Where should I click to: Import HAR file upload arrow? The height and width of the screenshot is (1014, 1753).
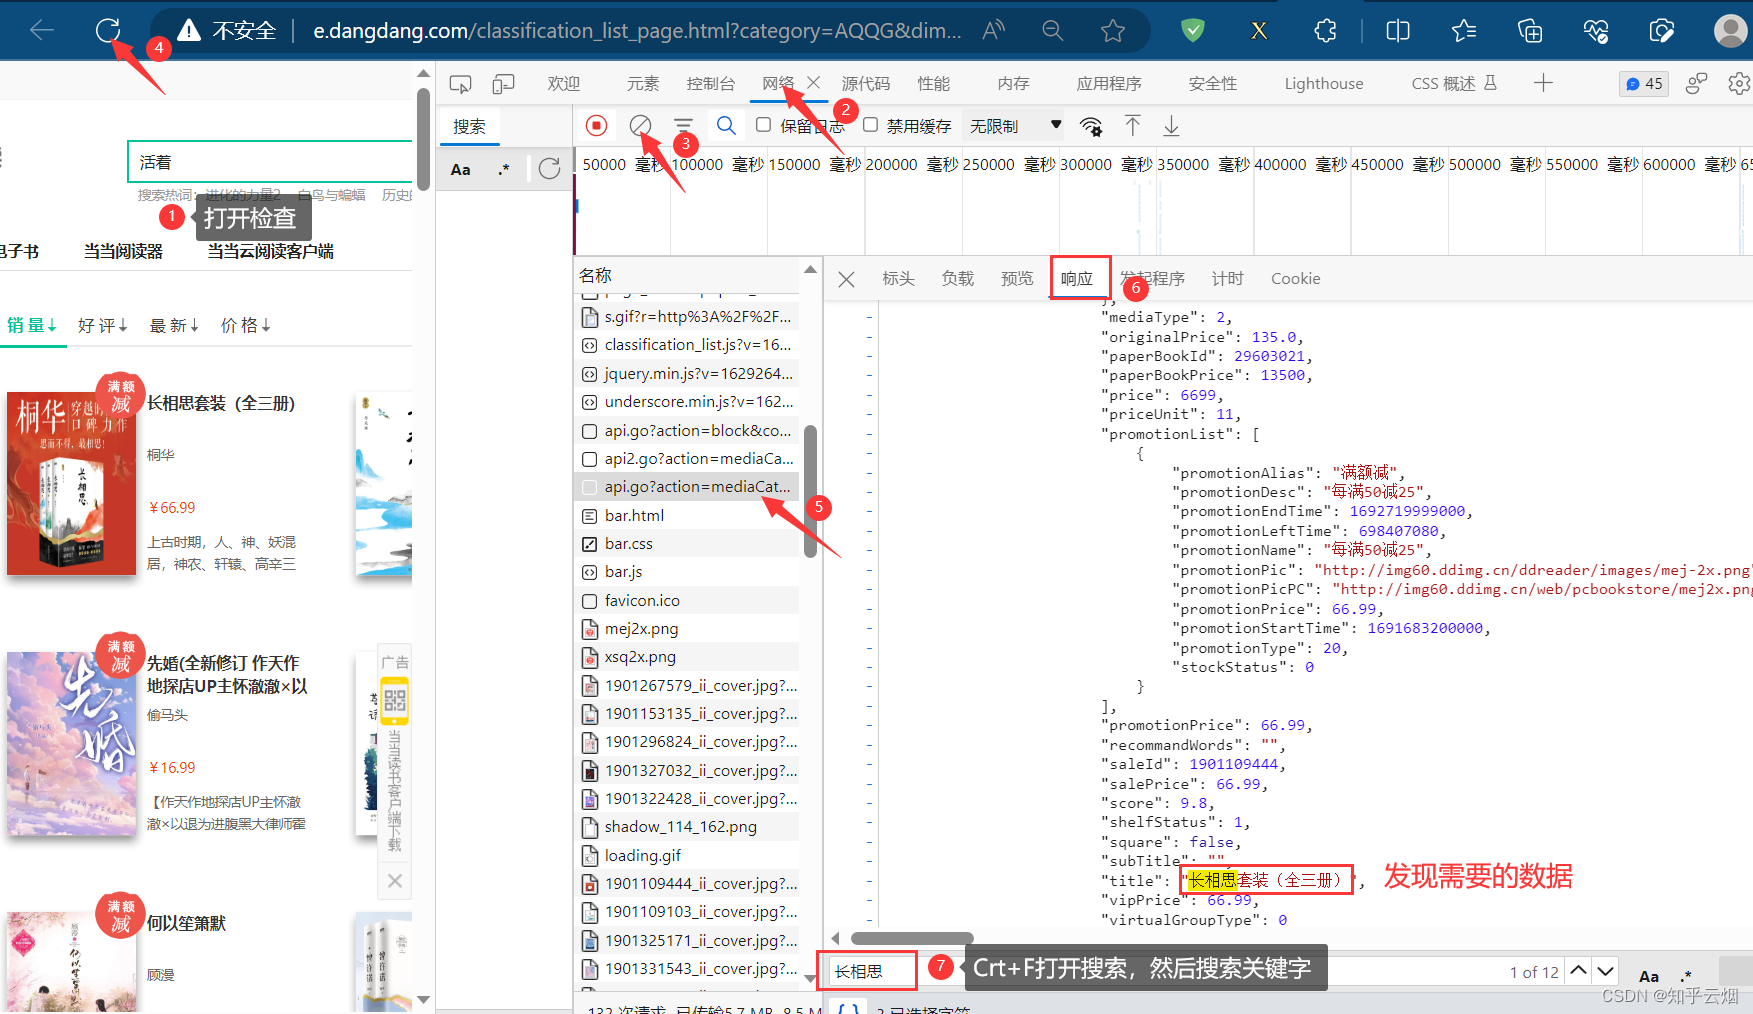(1132, 125)
